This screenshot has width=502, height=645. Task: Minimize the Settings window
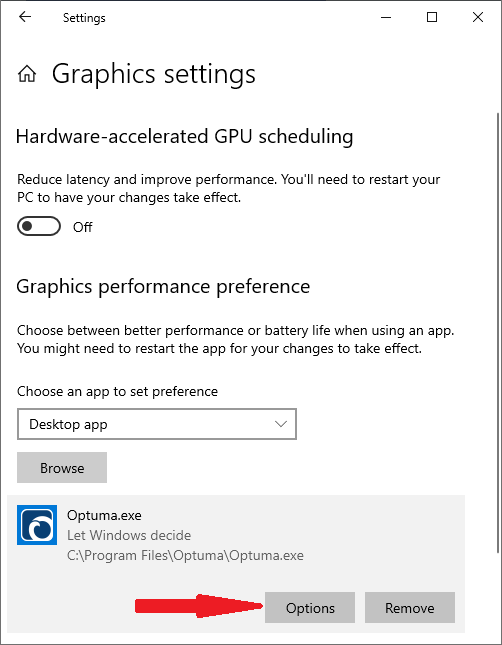pyautogui.click(x=386, y=17)
